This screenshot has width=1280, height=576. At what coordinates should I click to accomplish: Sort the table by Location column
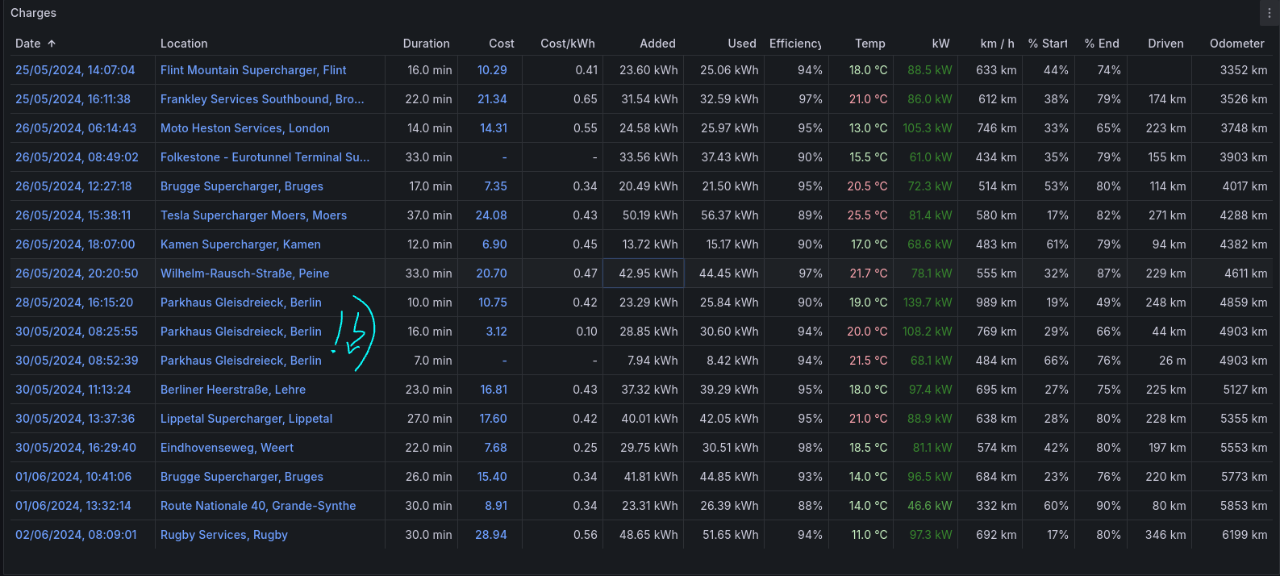pyautogui.click(x=184, y=44)
